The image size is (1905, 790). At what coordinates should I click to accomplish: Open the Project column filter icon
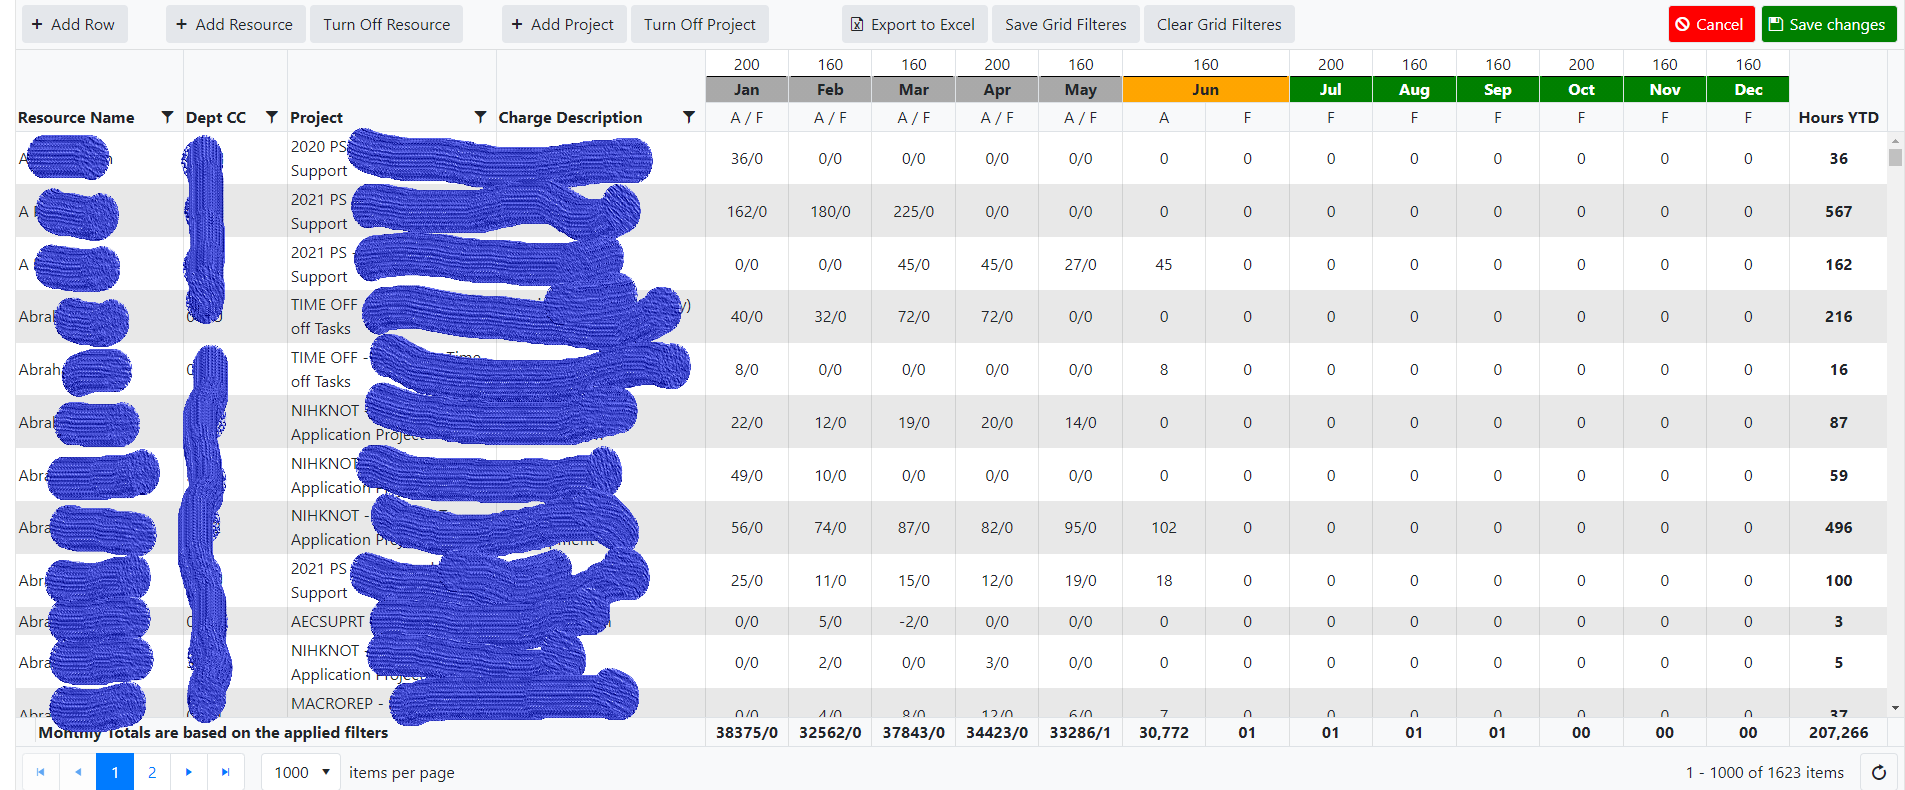coord(480,117)
